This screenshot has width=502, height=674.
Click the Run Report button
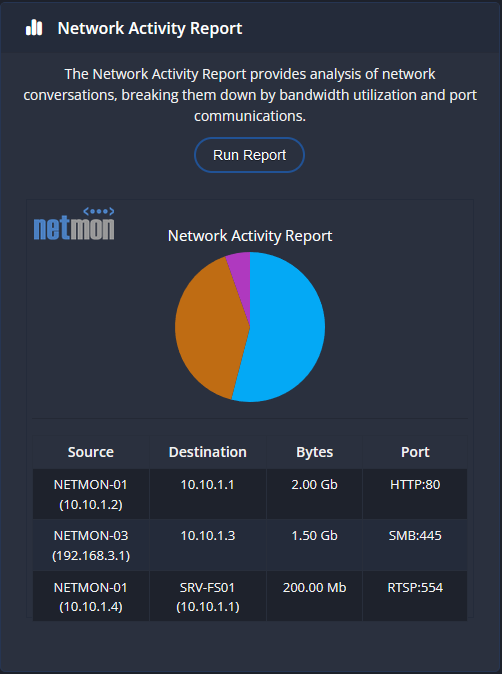249,155
